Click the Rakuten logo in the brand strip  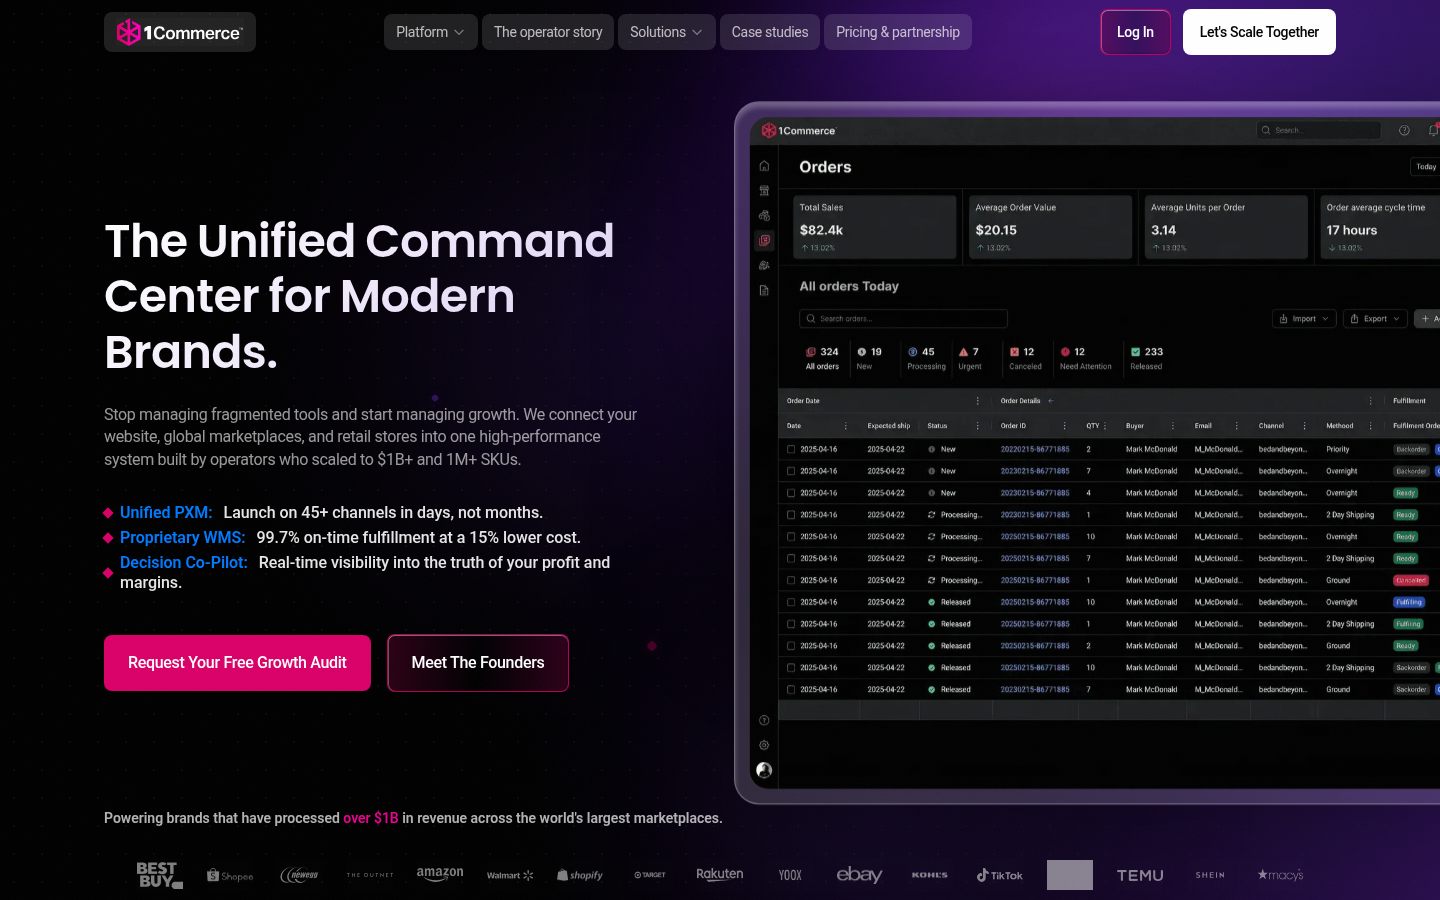720,875
